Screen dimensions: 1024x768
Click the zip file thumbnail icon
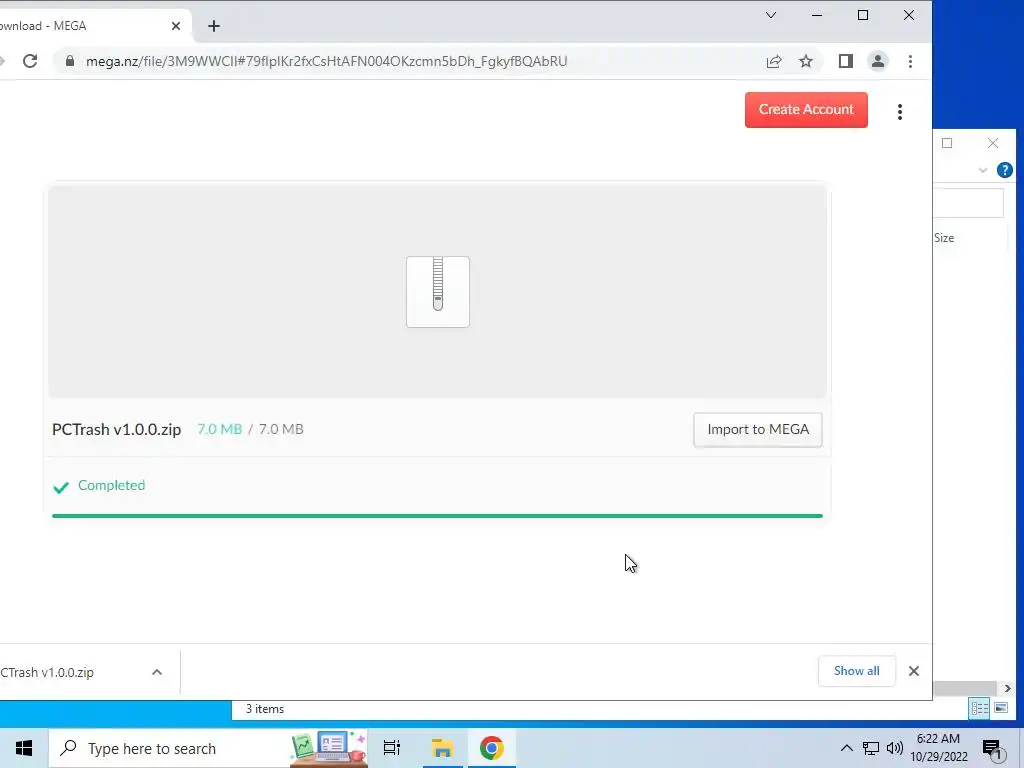[x=438, y=292]
